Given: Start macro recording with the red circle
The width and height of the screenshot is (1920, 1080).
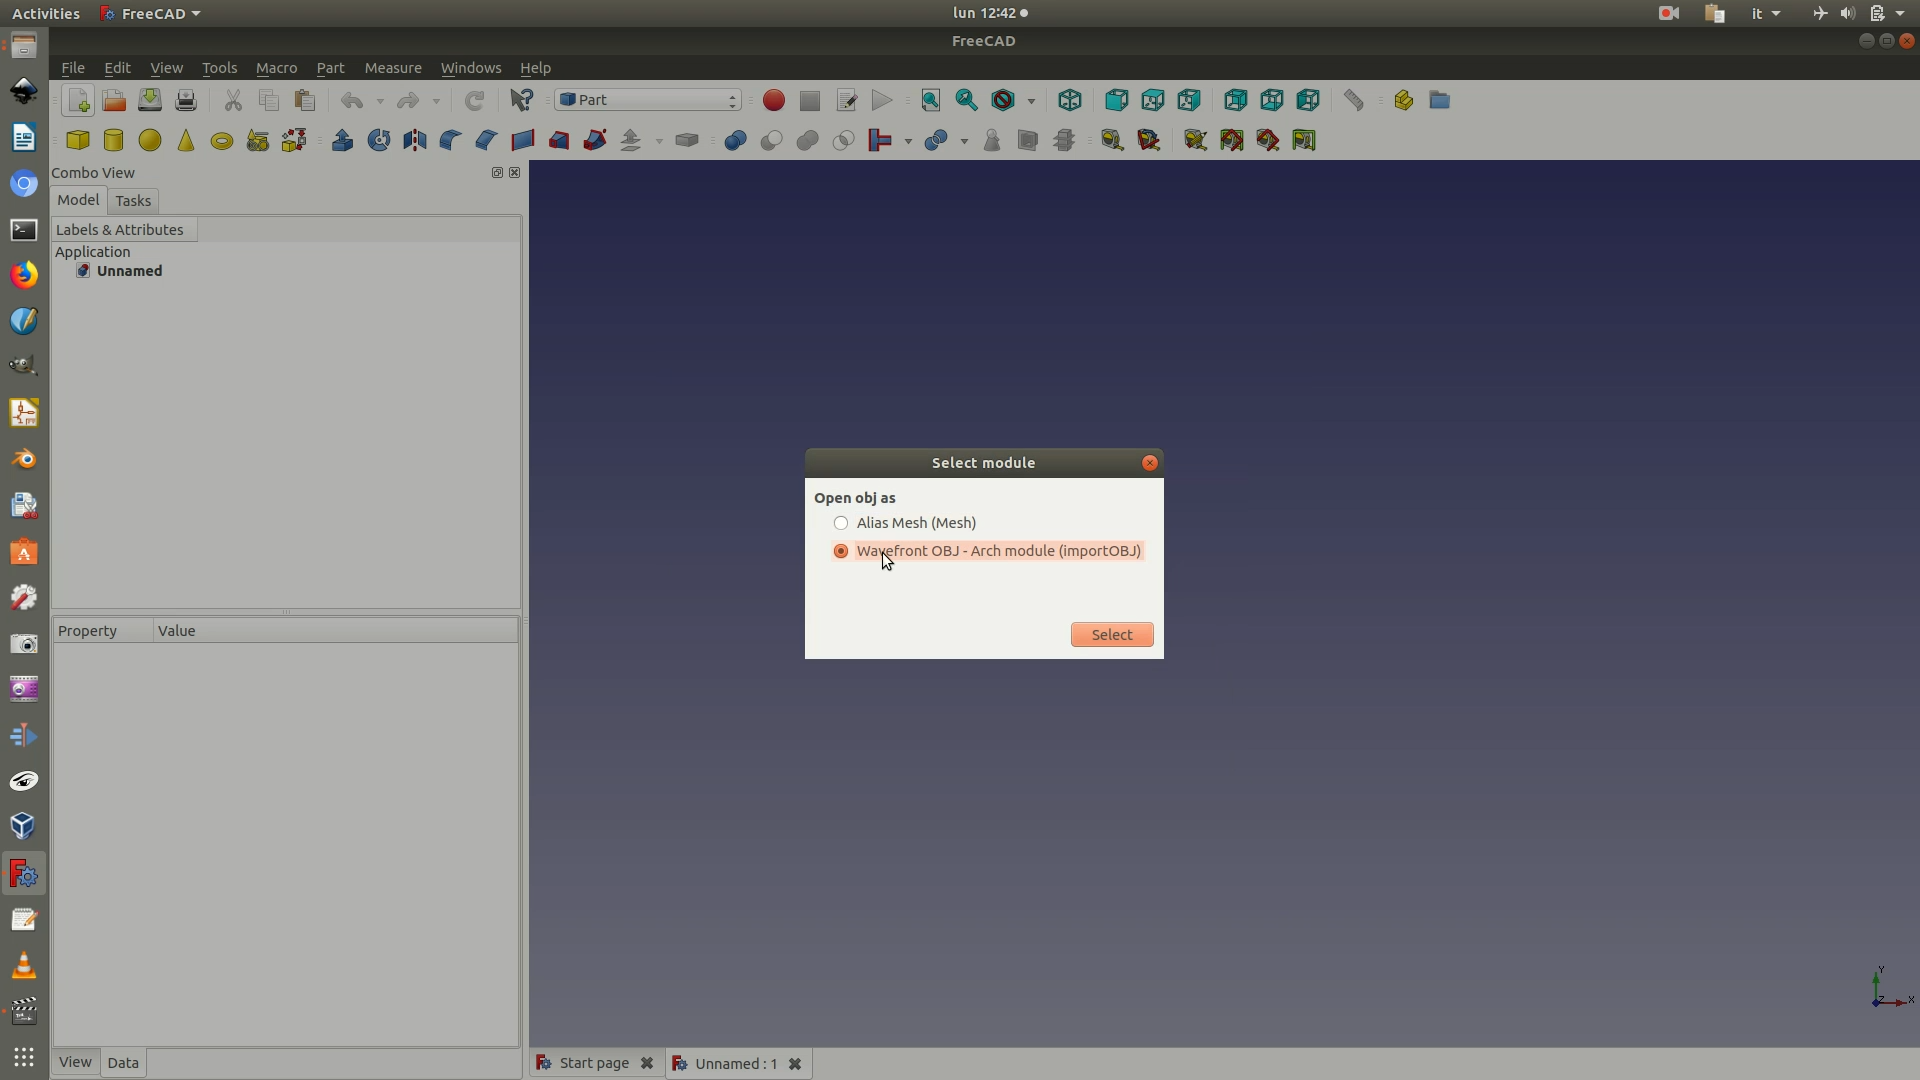Looking at the screenshot, I should (774, 100).
